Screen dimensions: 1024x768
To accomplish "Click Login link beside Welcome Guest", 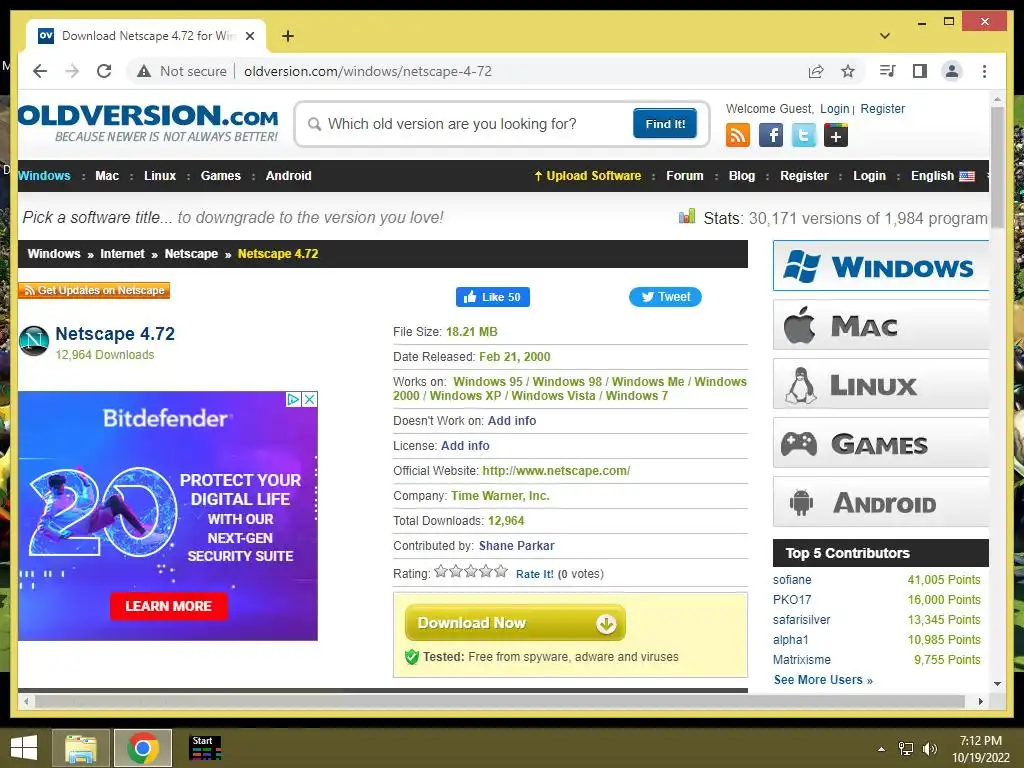I will pos(835,109).
